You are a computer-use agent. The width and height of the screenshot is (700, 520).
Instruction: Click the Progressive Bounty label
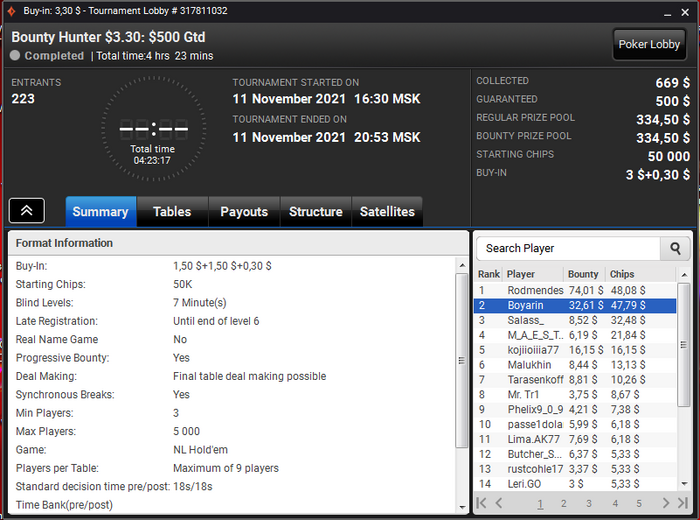[x=62, y=358]
